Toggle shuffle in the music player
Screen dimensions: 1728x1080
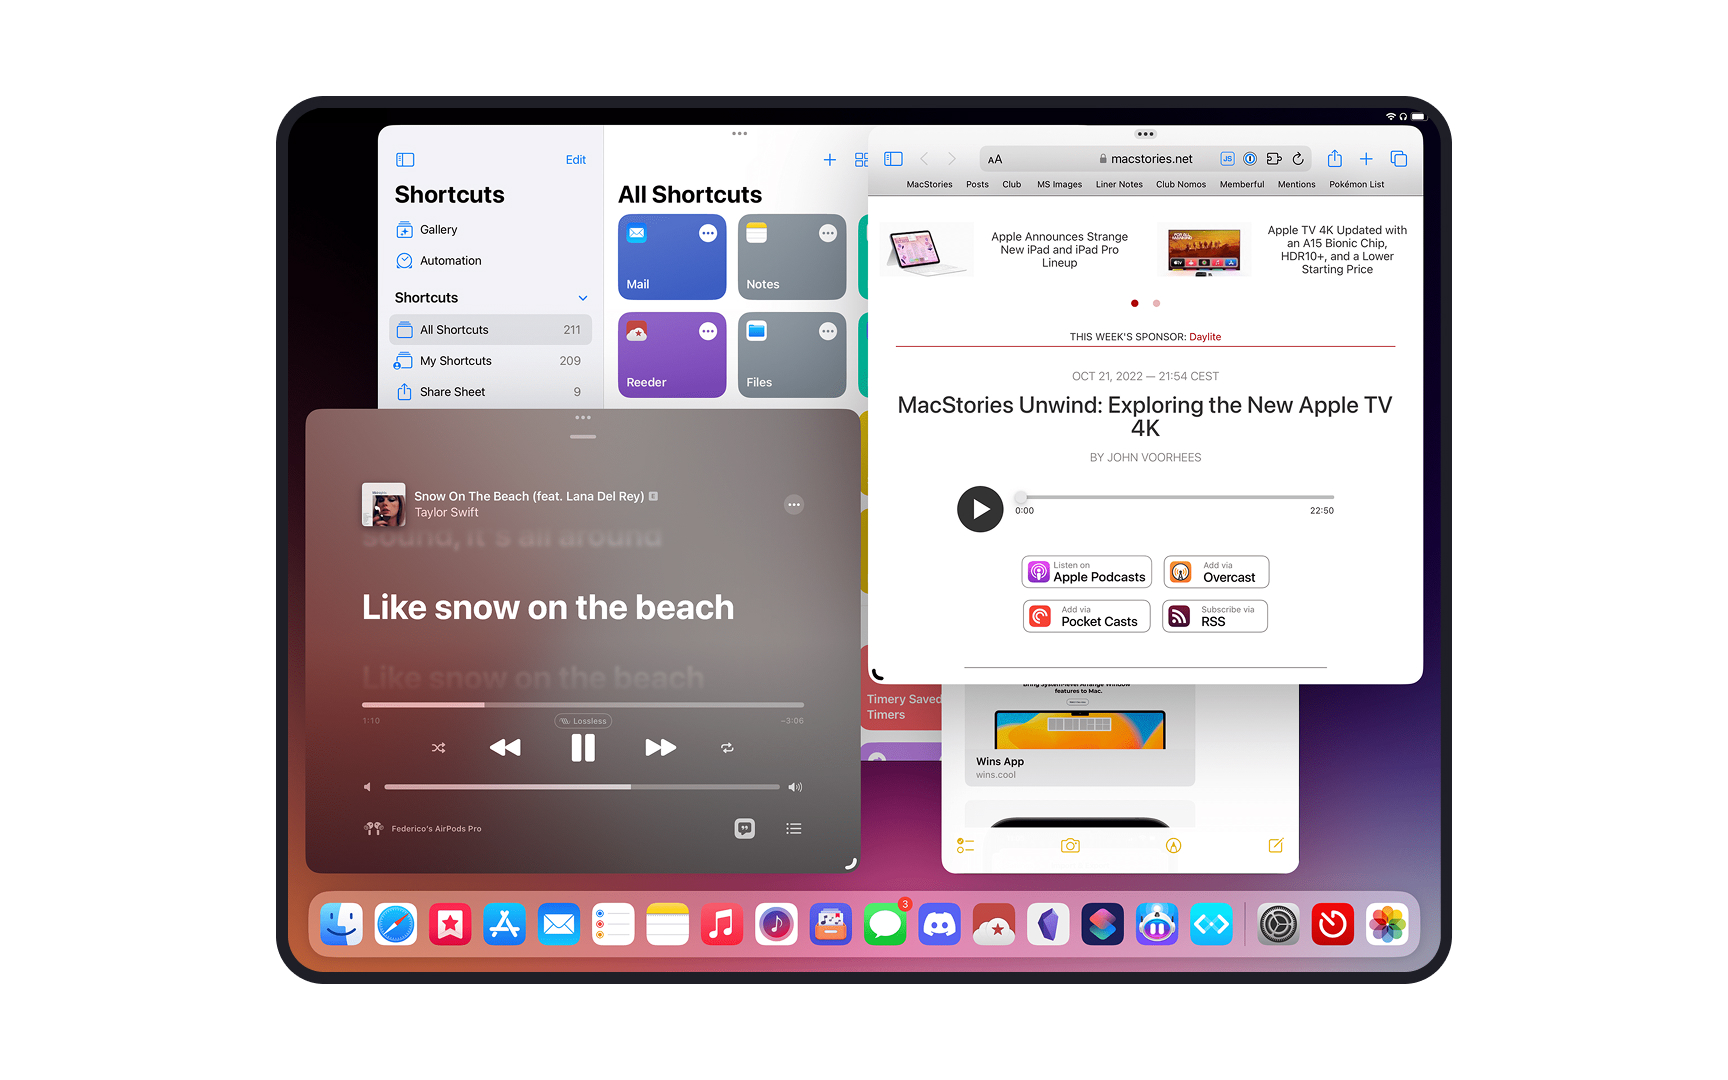(x=438, y=747)
